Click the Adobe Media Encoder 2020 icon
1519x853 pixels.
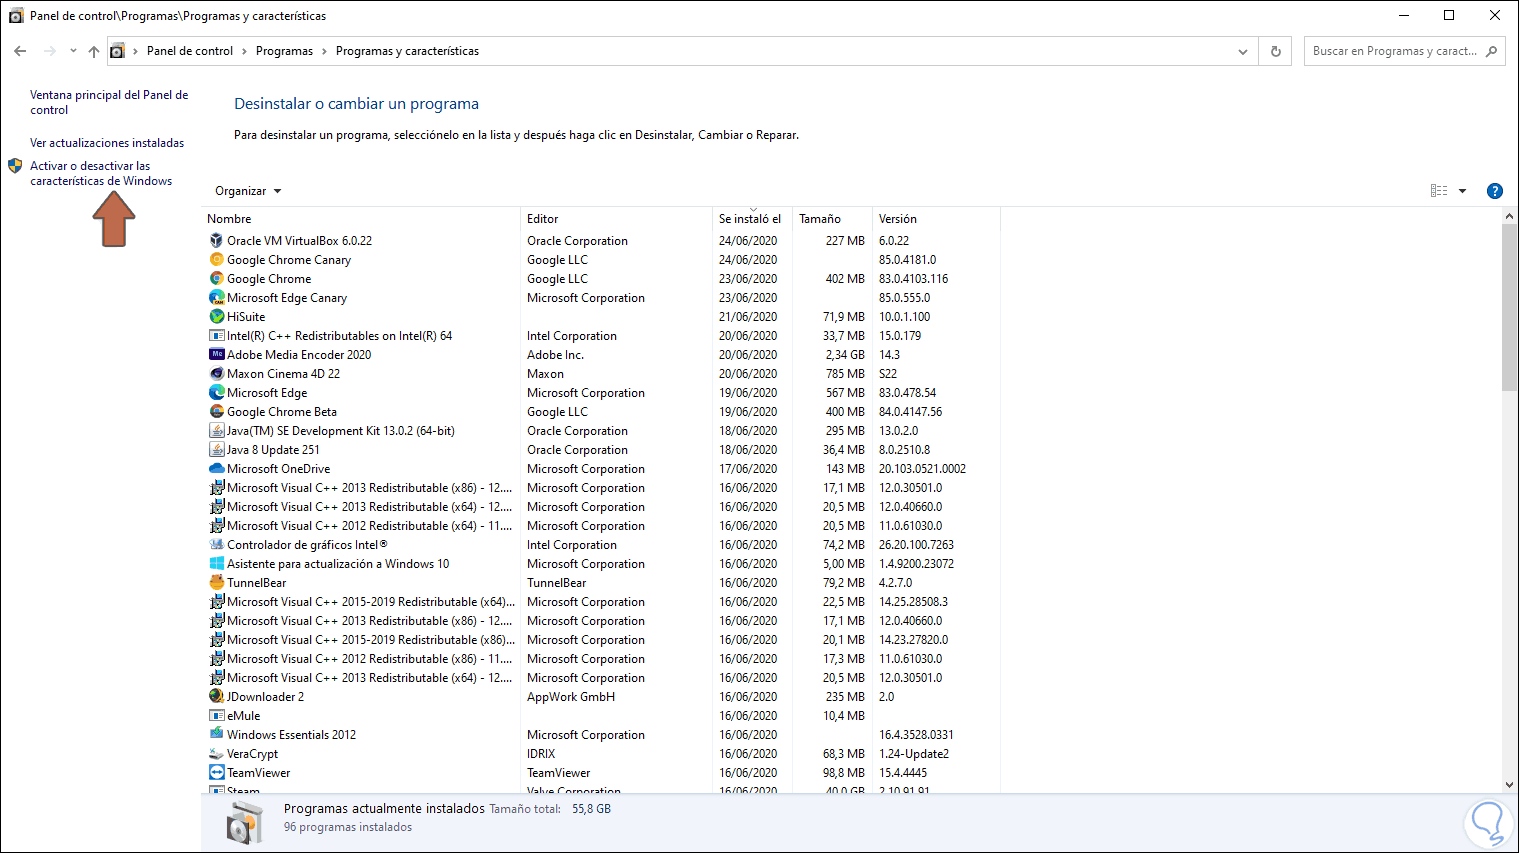[216, 354]
